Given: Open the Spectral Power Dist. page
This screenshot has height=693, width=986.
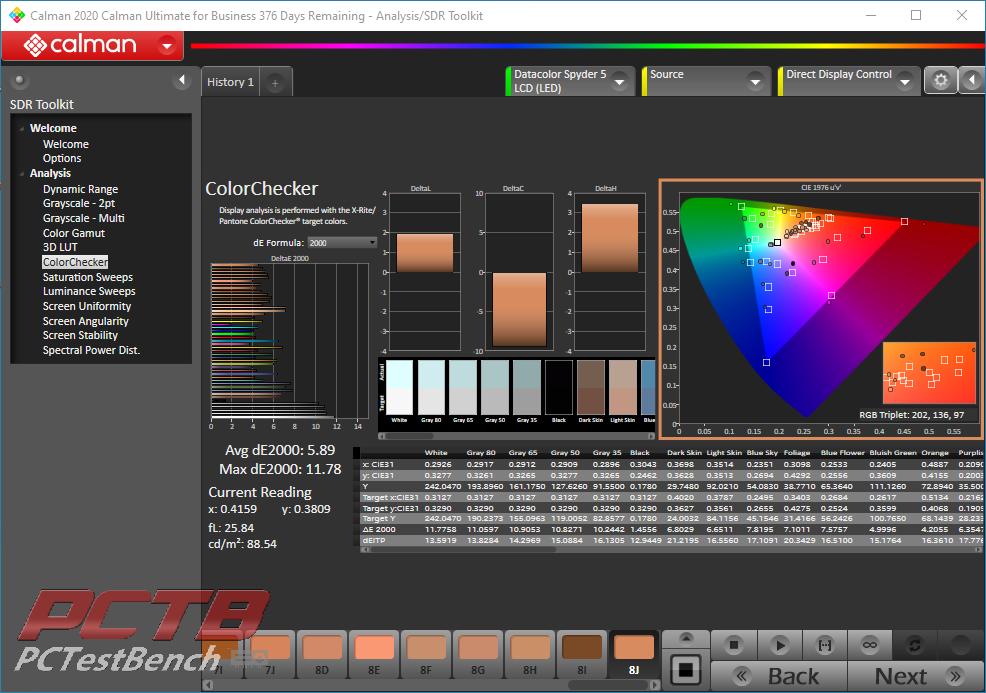Looking at the screenshot, I should click(91, 350).
